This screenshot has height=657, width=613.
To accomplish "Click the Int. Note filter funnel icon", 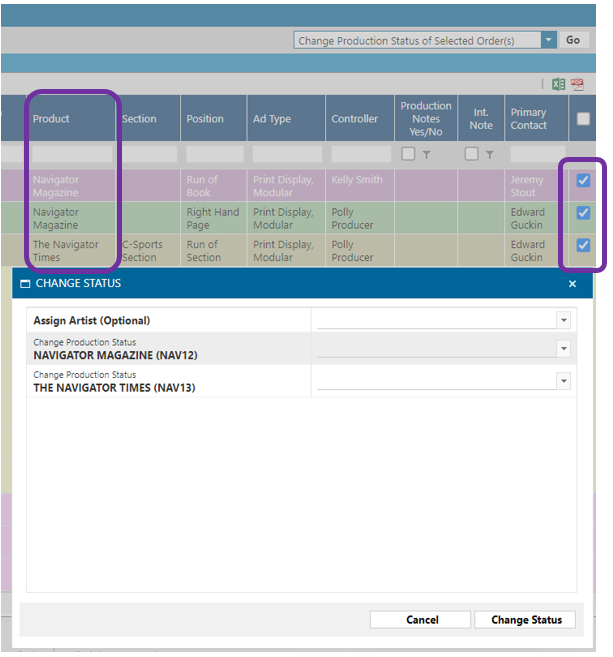I will point(489,154).
